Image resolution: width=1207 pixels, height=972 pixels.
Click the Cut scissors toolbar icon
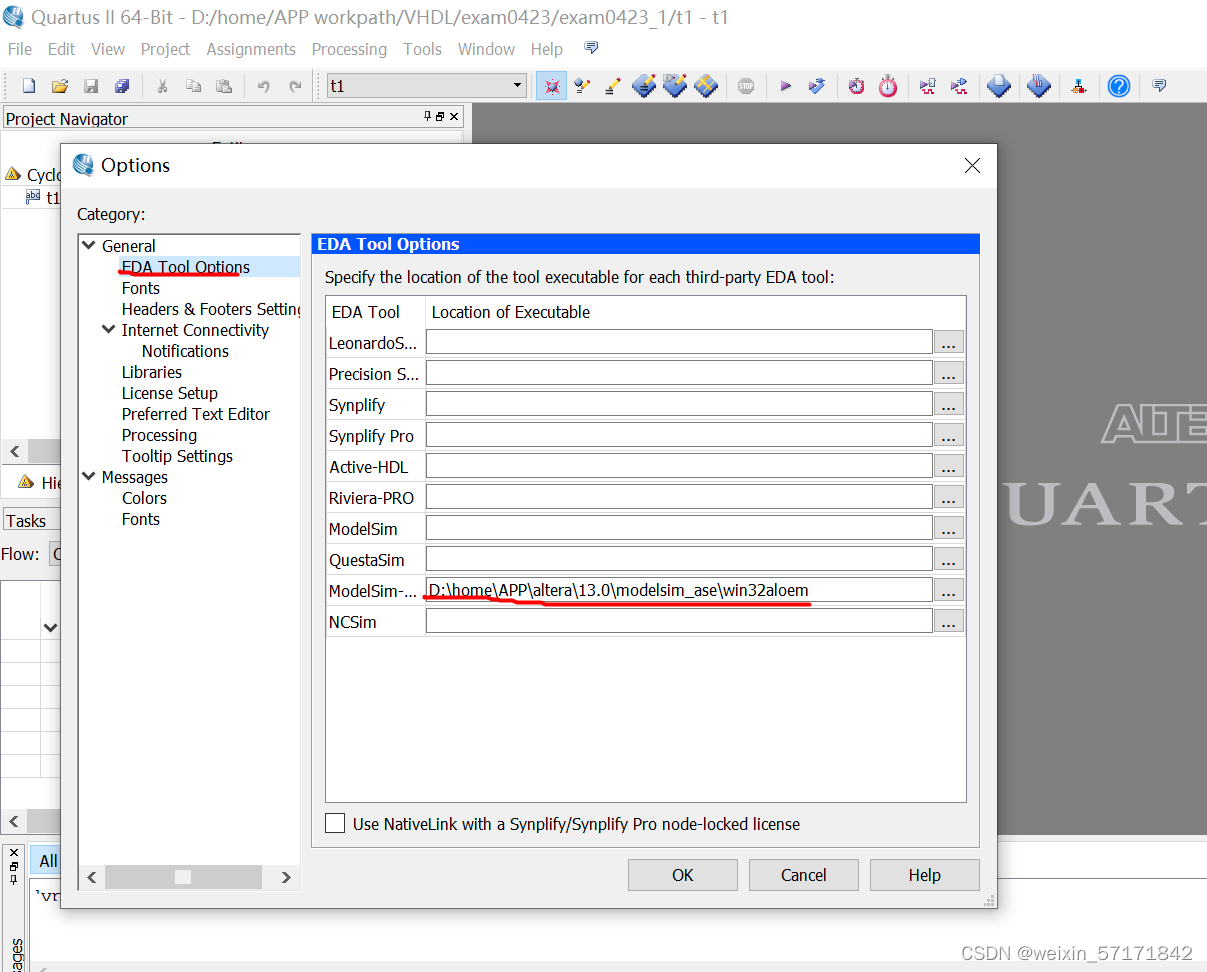(x=162, y=86)
